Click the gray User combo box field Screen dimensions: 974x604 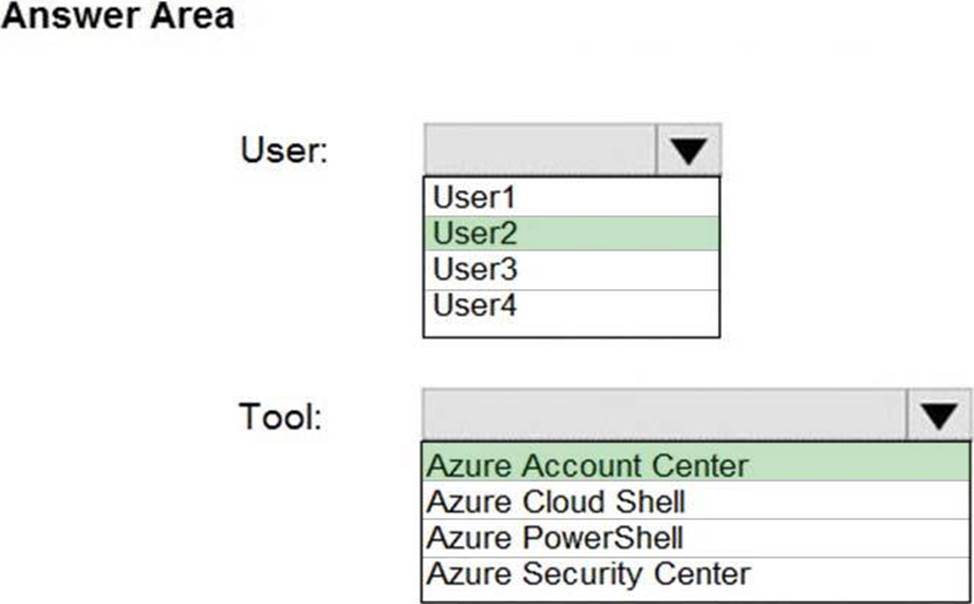click(x=540, y=150)
